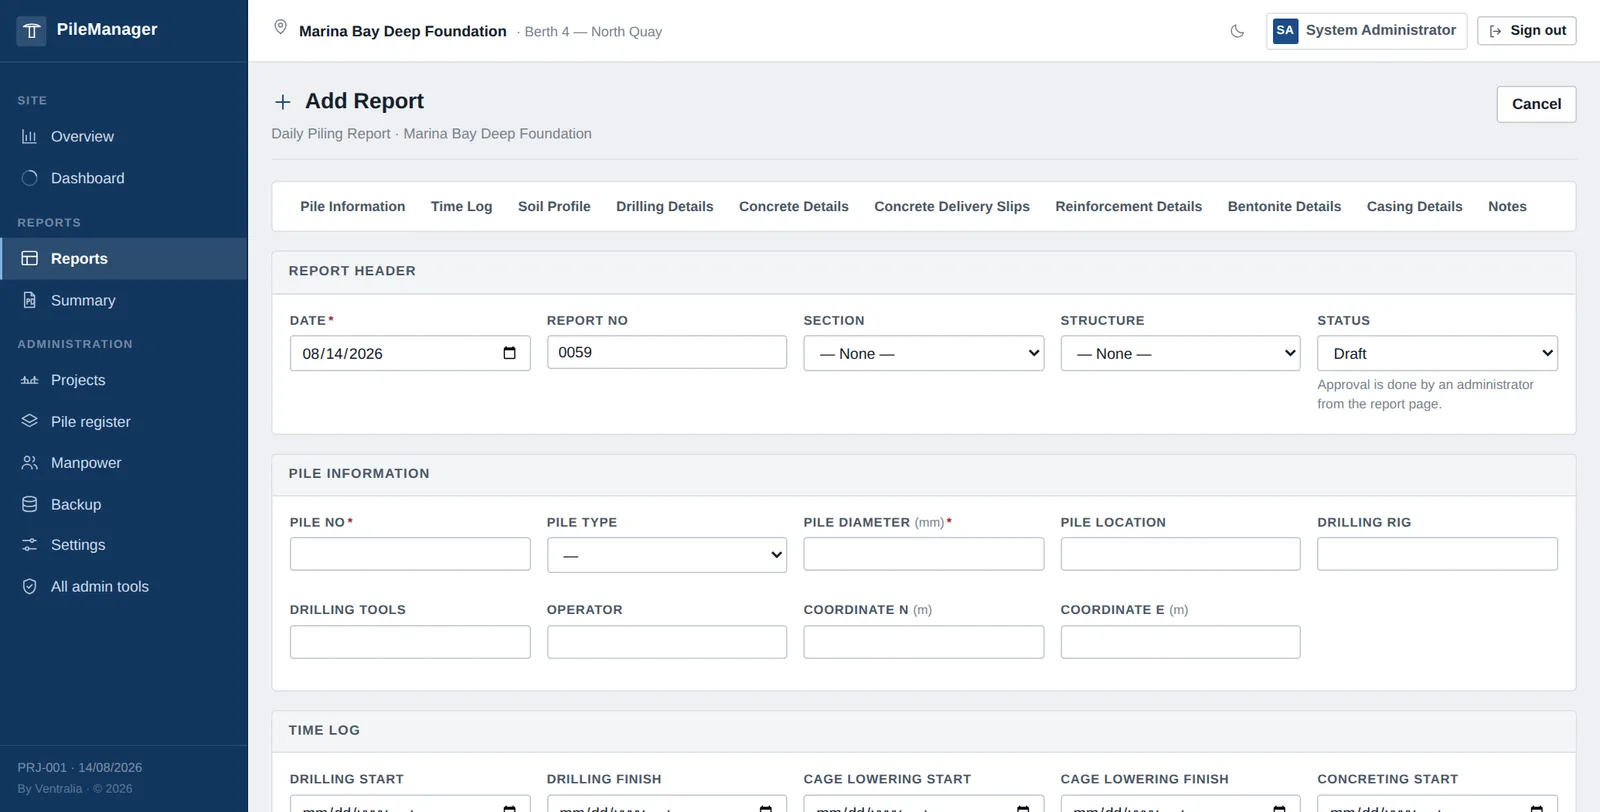
Task: Jump to the Time Log tab
Action: click(x=462, y=207)
